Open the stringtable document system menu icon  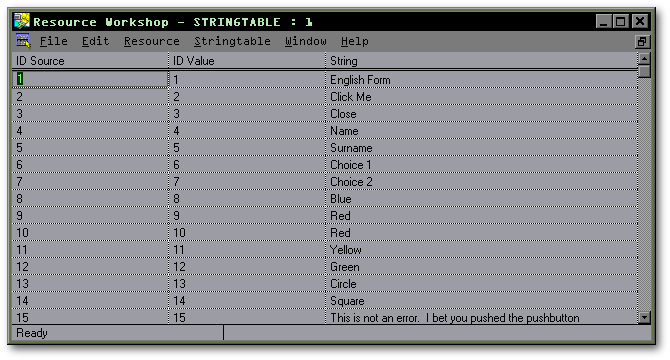tap(23, 41)
